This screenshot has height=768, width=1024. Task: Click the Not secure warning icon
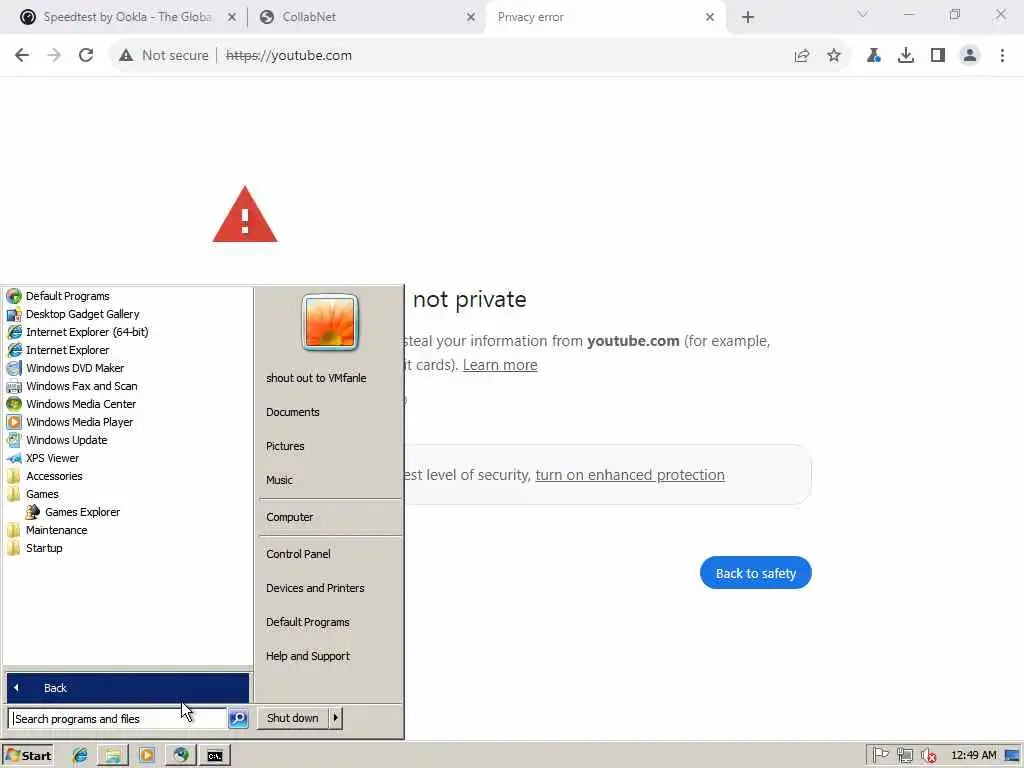pyautogui.click(x=126, y=56)
